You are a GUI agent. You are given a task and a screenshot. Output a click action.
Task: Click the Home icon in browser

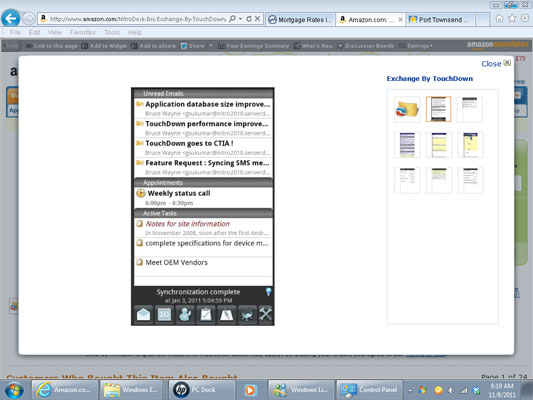click(x=499, y=18)
